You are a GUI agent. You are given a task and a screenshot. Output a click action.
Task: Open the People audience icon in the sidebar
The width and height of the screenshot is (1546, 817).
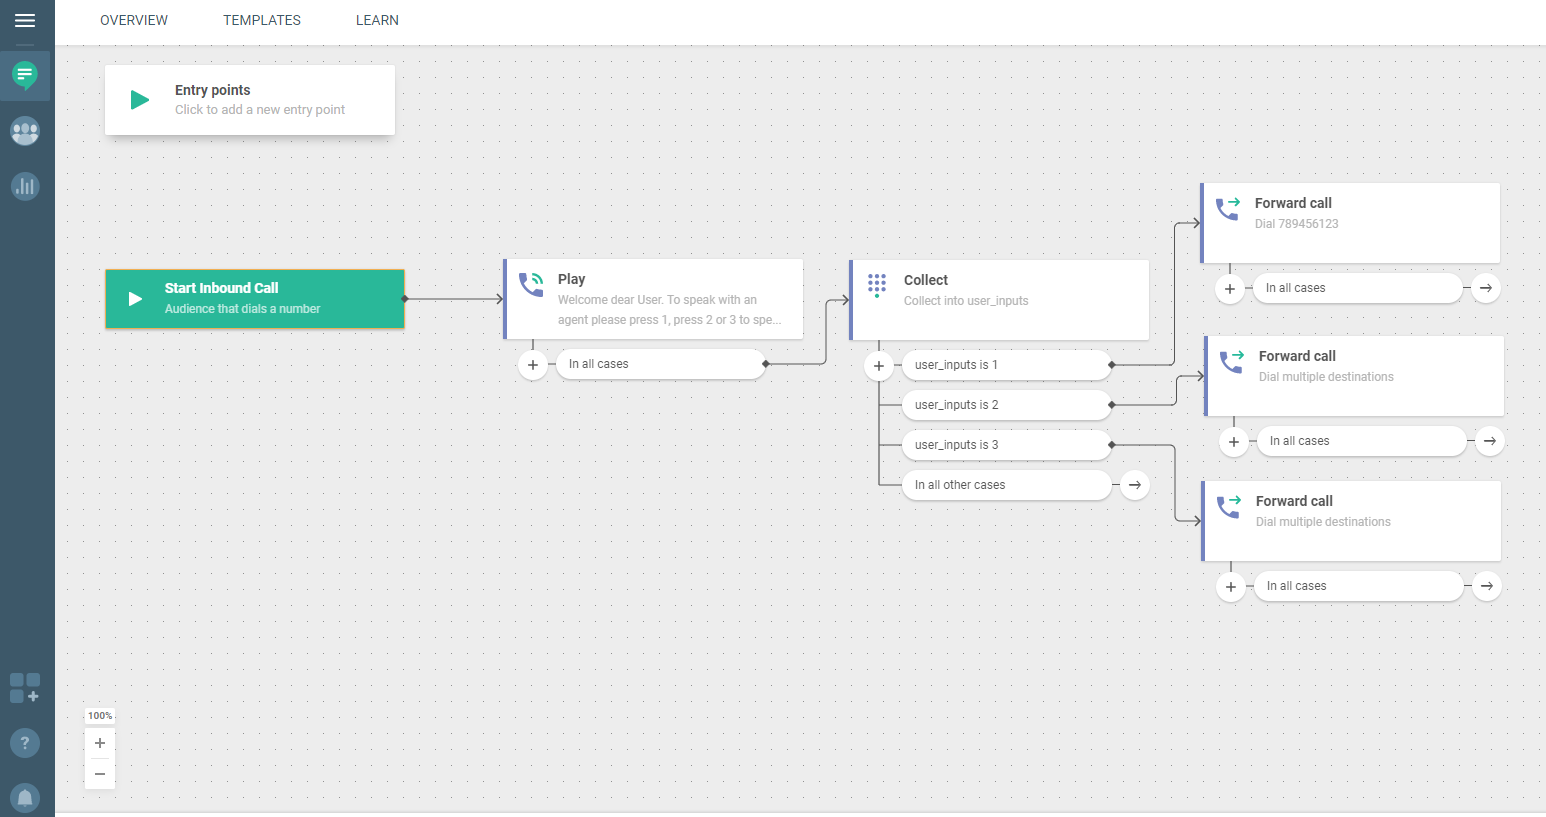click(x=25, y=130)
